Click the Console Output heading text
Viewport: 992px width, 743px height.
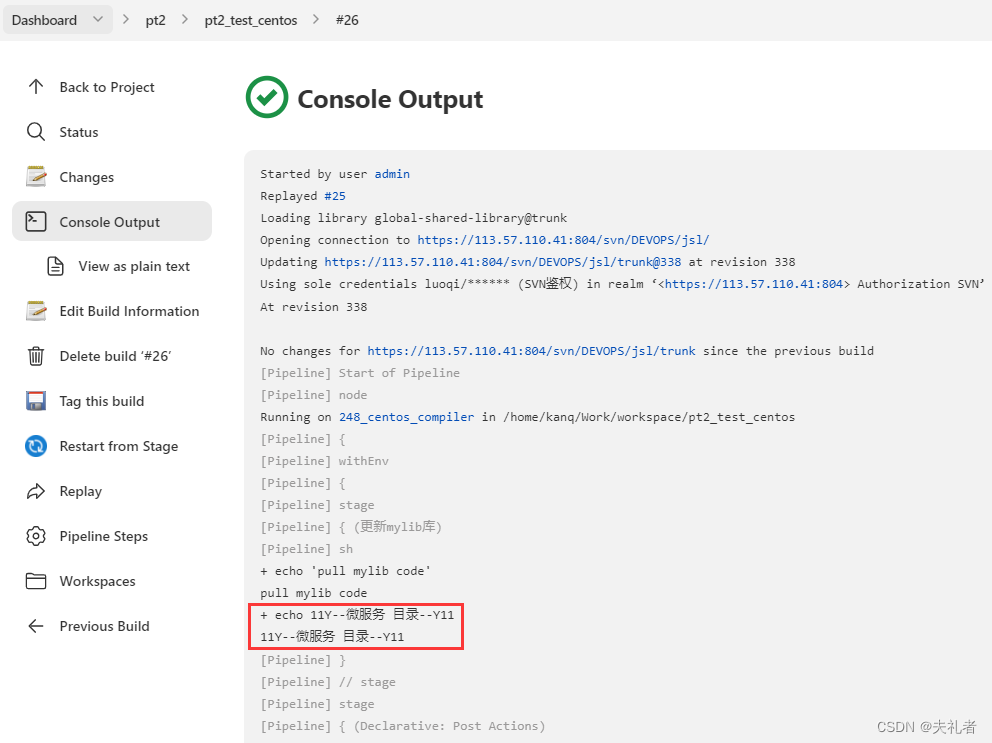coord(390,99)
